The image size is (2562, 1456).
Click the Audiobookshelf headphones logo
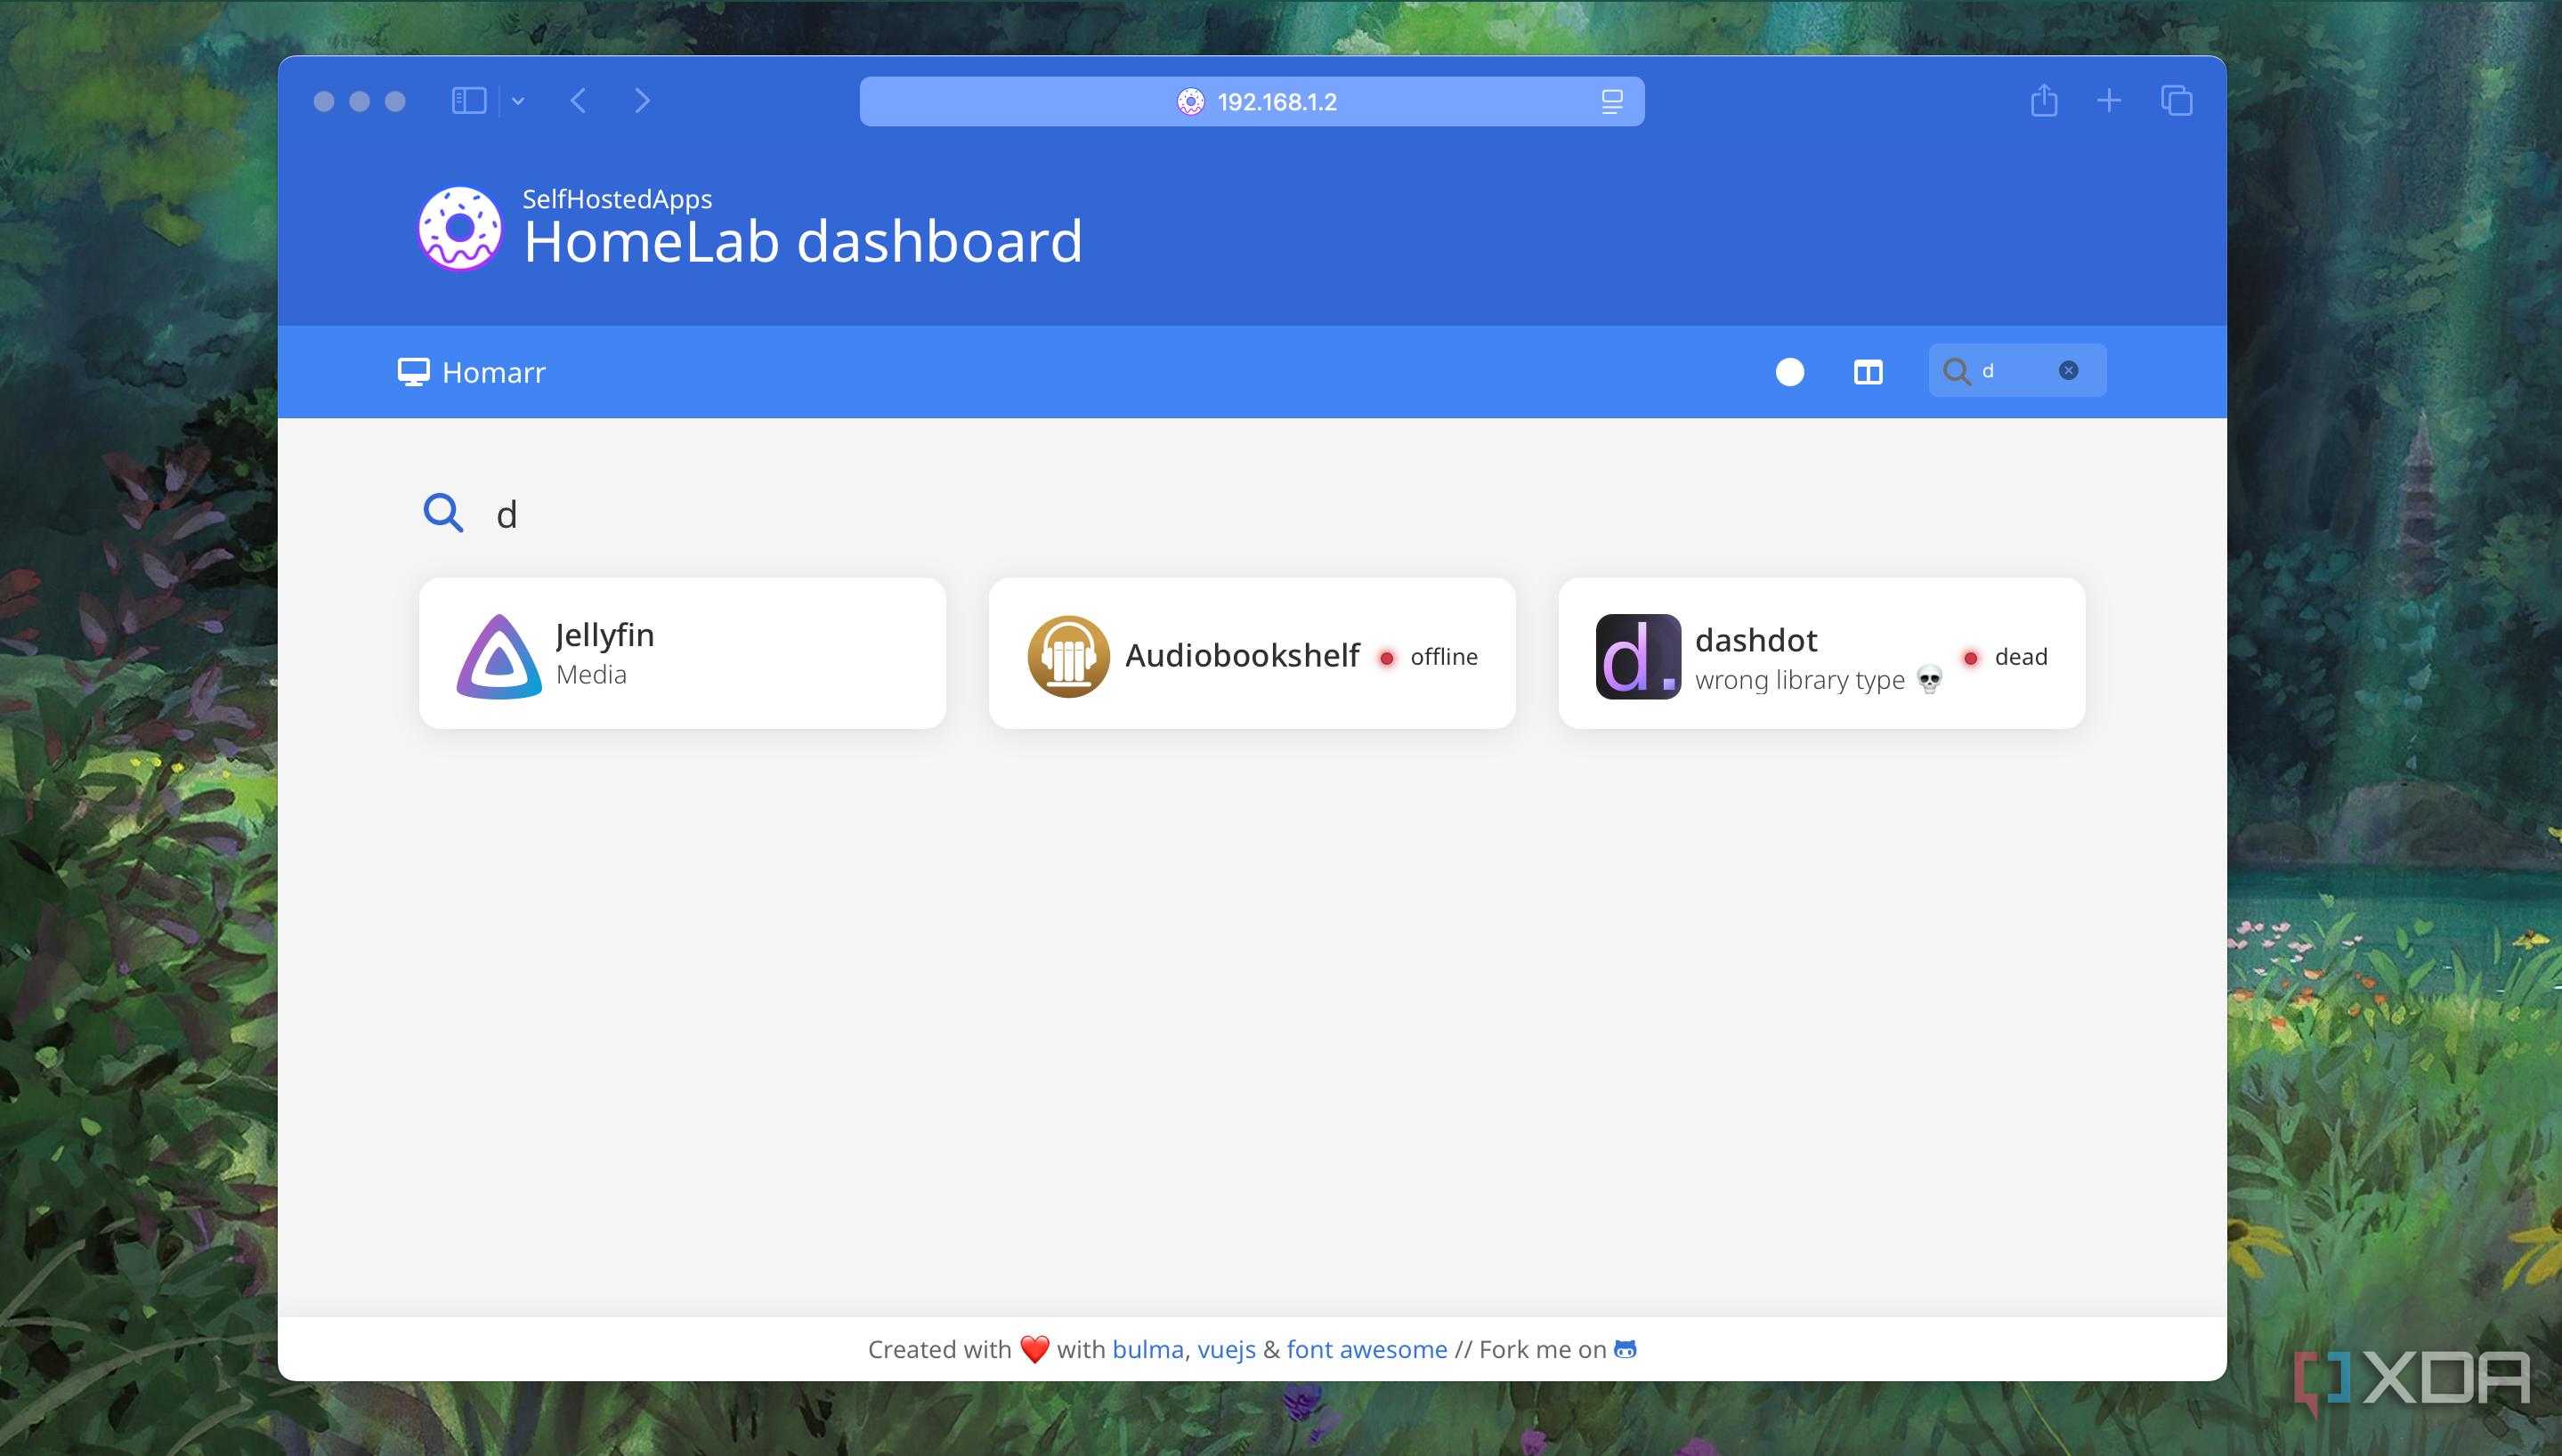click(x=1068, y=656)
